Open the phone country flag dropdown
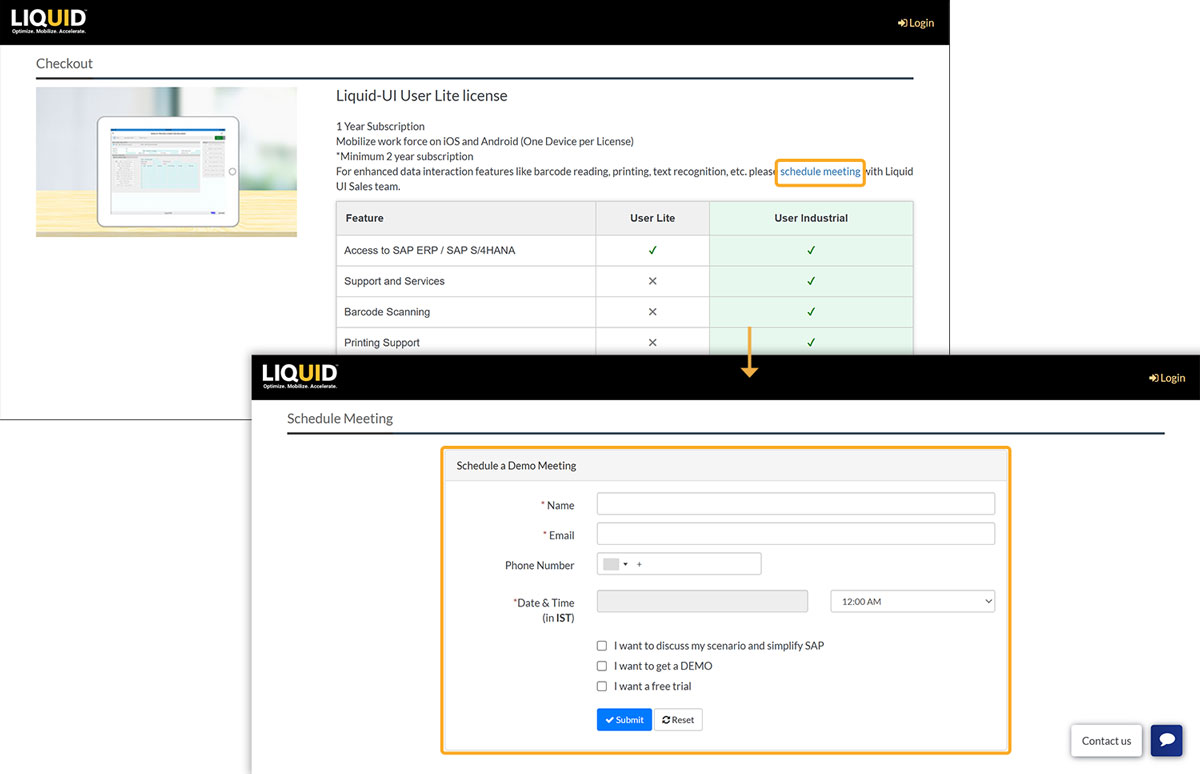This screenshot has width=1200, height=774. tap(615, 564)
